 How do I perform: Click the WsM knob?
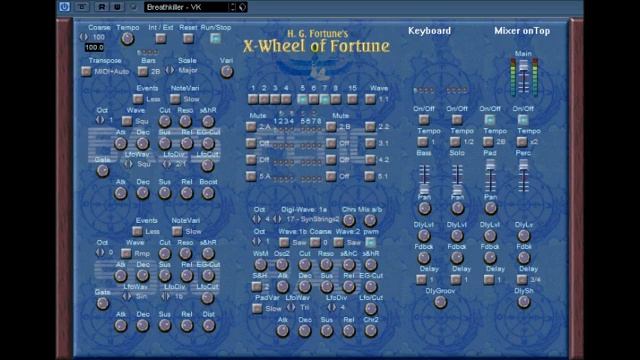(260, 264)
